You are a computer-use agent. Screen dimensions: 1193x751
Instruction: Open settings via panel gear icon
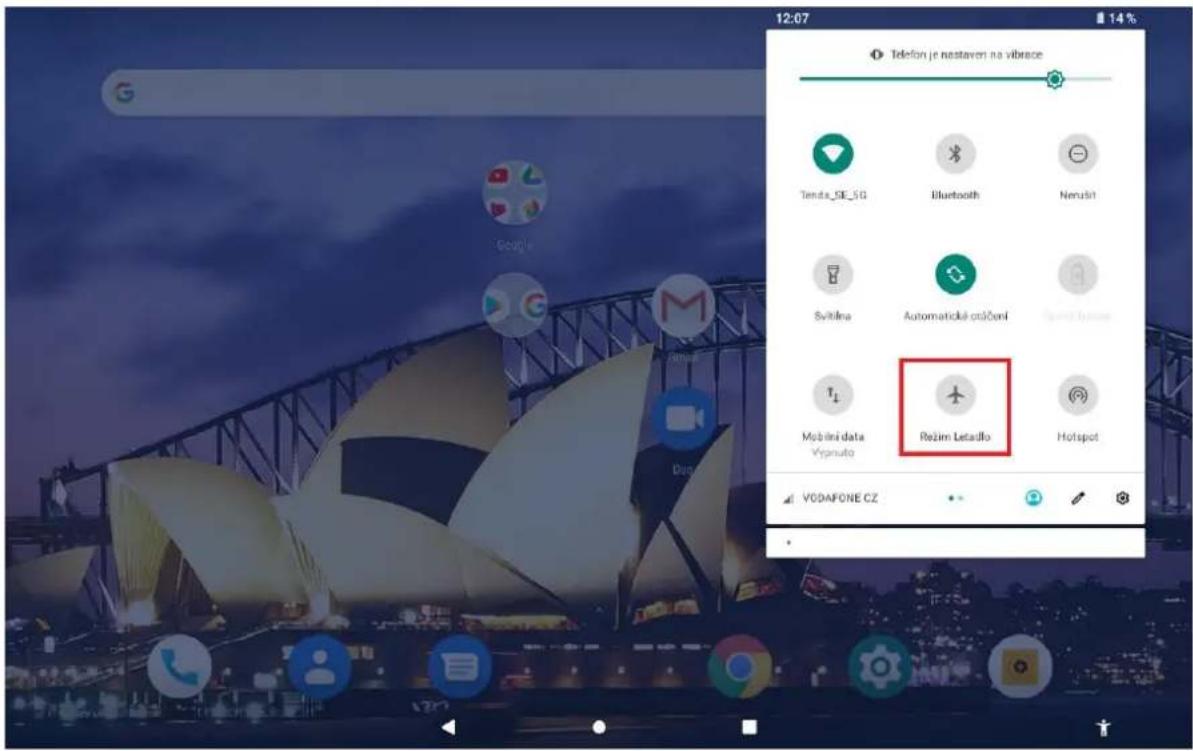(x=1122, y=498)
